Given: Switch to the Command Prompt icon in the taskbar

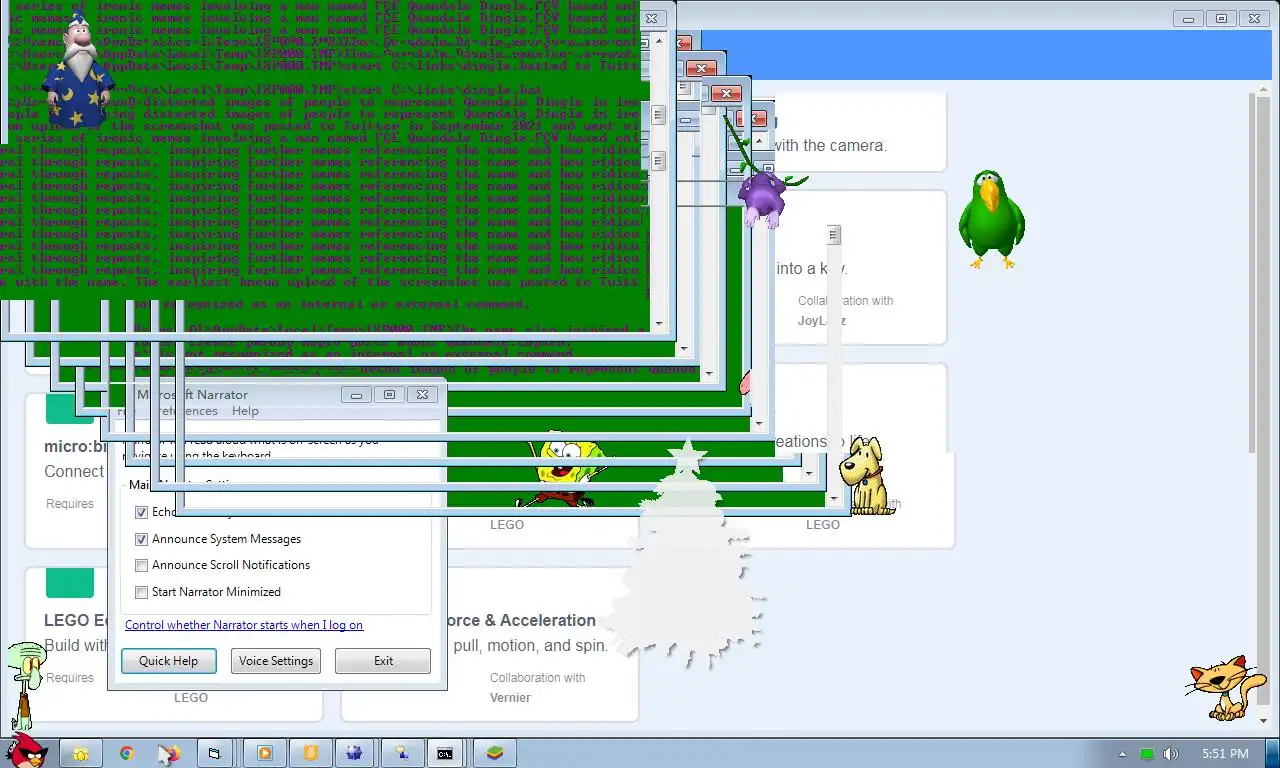Looking at the screenshot, I should pyautogui.click(x=445, y=753).
